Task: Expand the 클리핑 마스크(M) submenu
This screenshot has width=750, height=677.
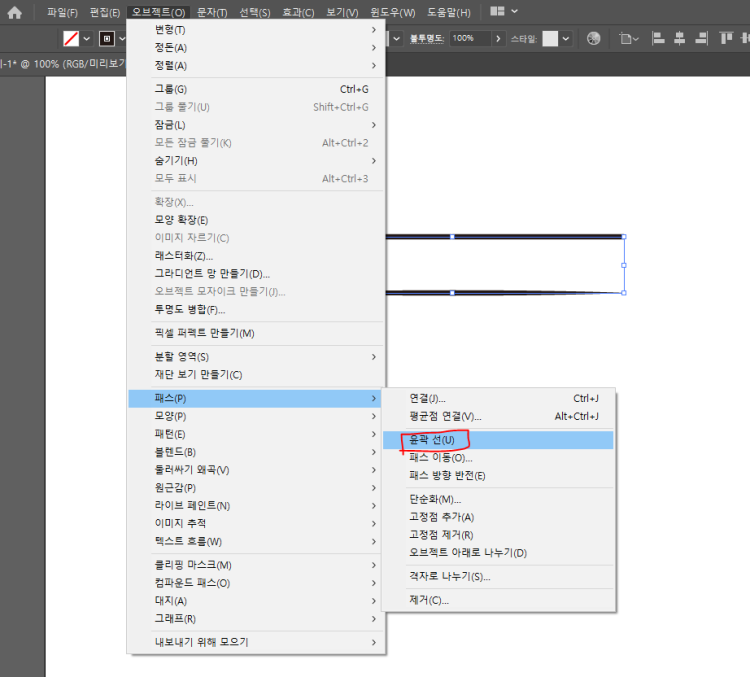Action: tap(256, 565)
